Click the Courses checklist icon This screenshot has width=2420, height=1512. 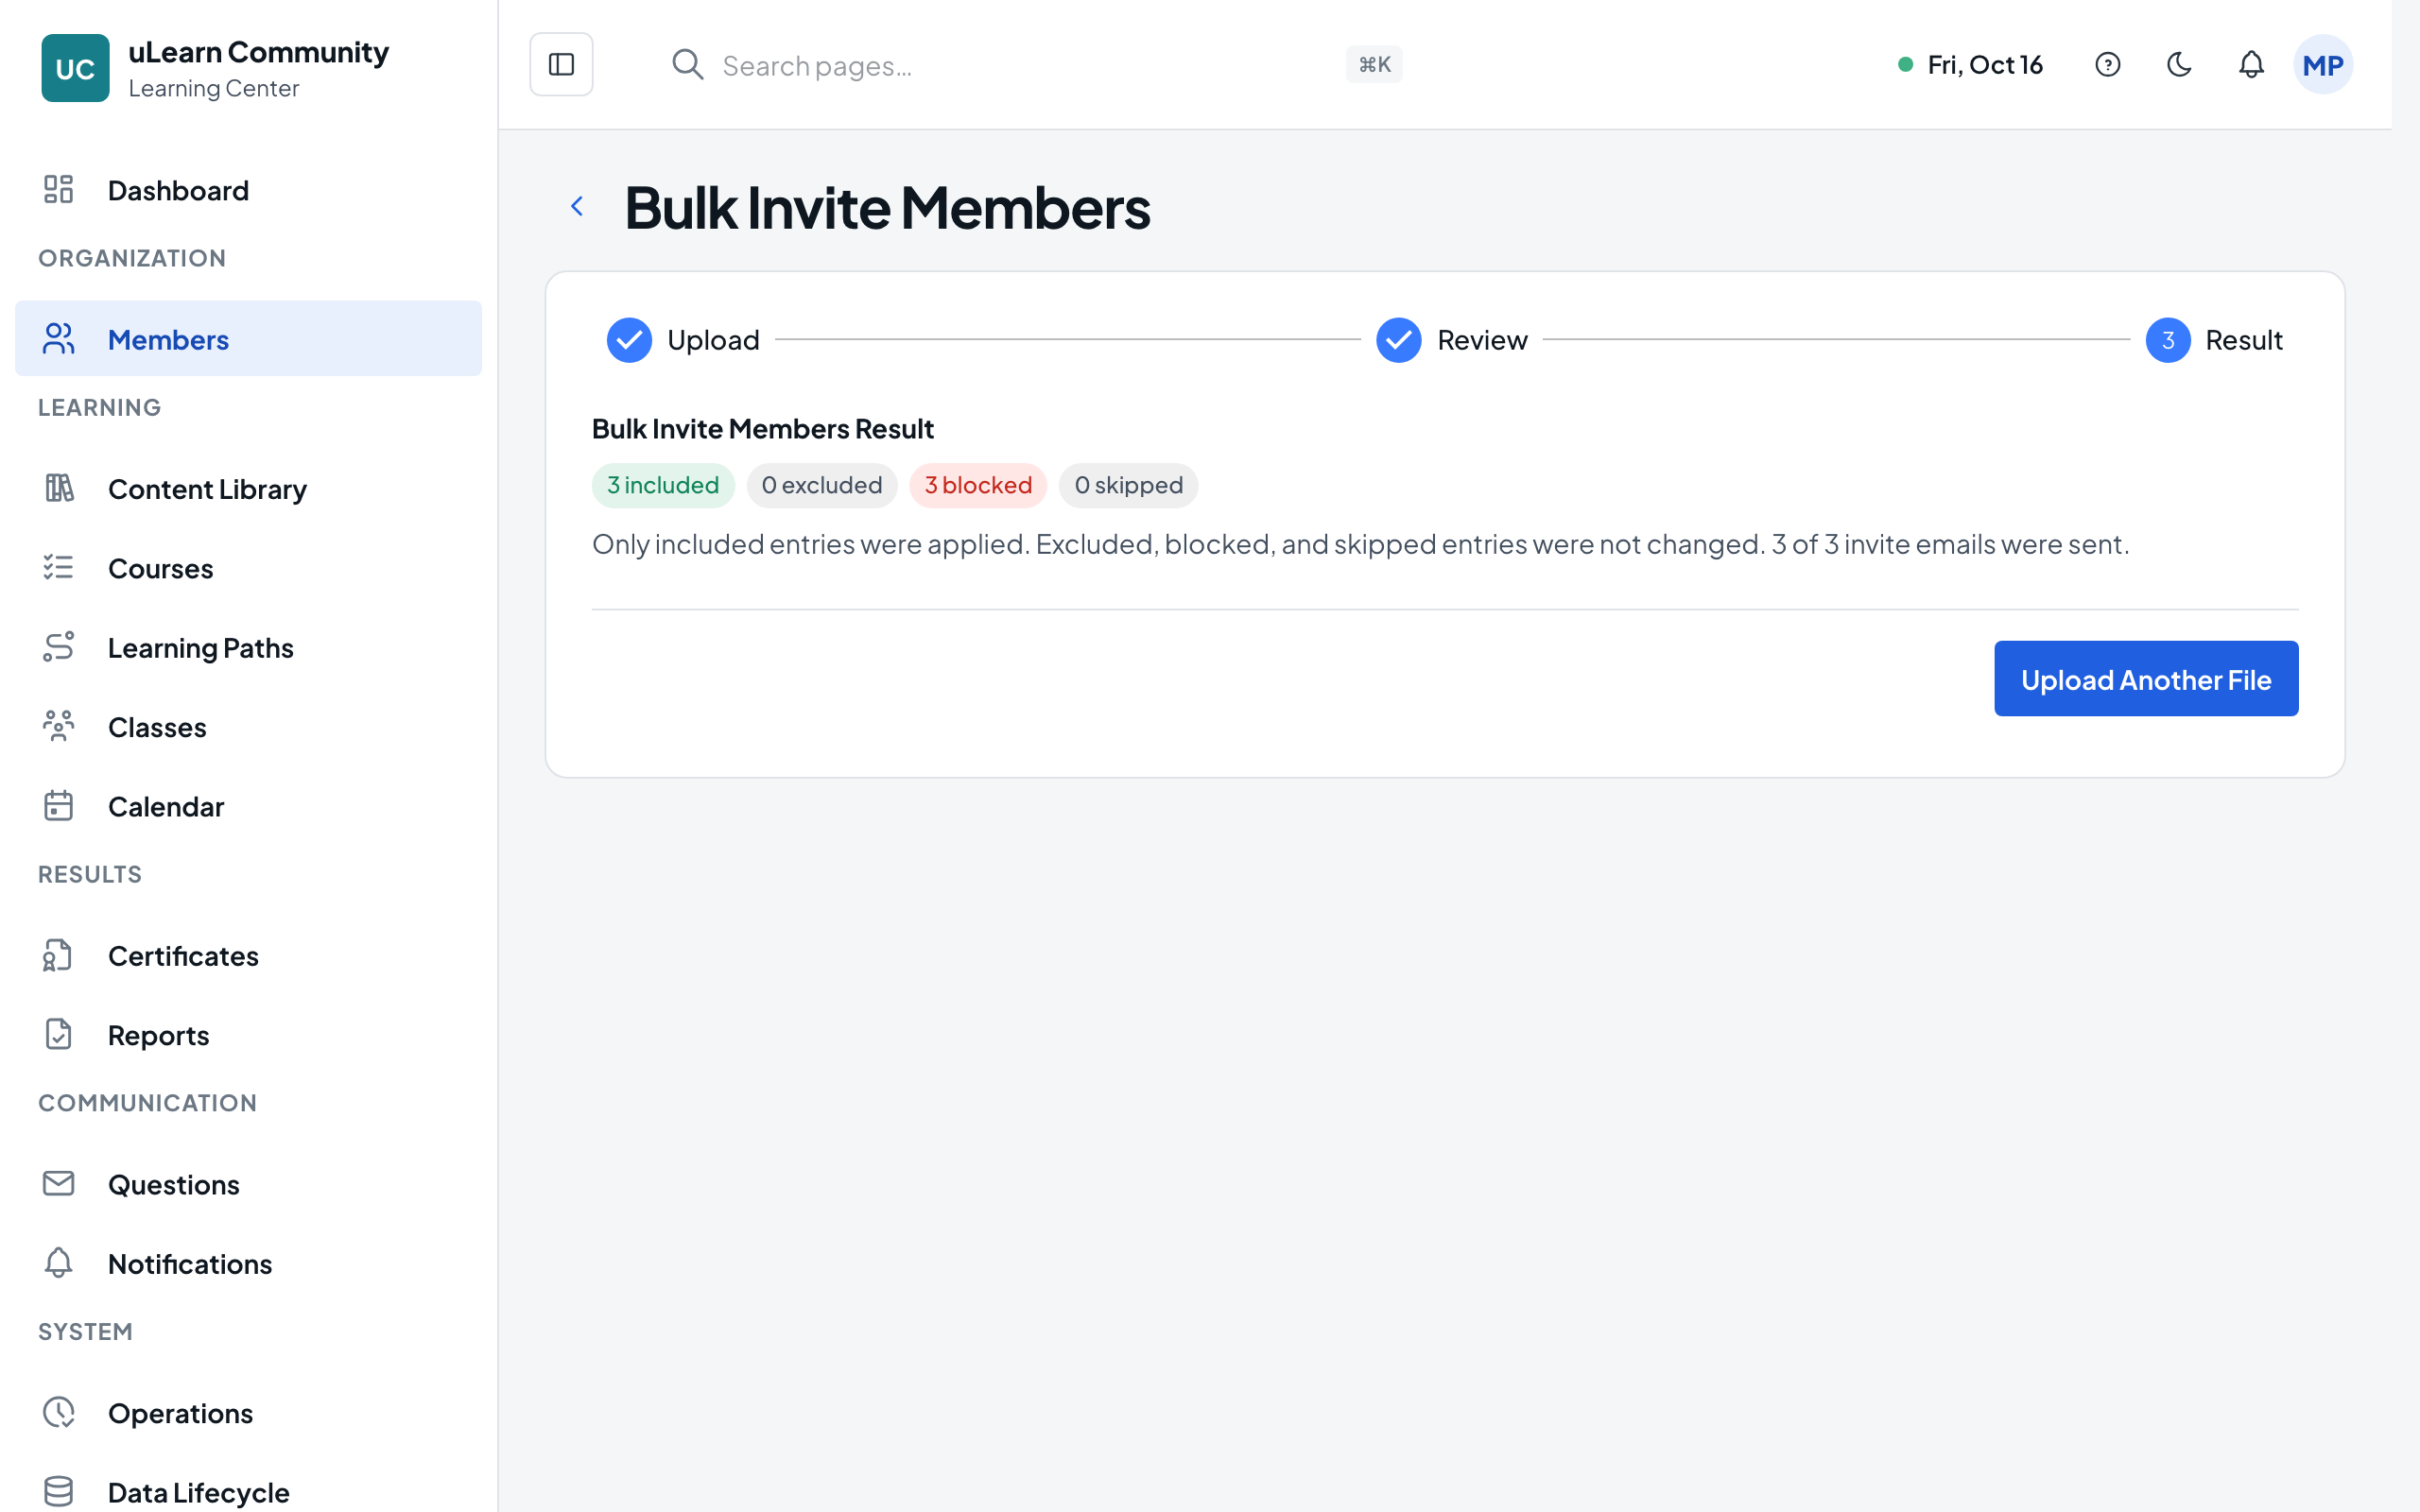pos(59,568)
